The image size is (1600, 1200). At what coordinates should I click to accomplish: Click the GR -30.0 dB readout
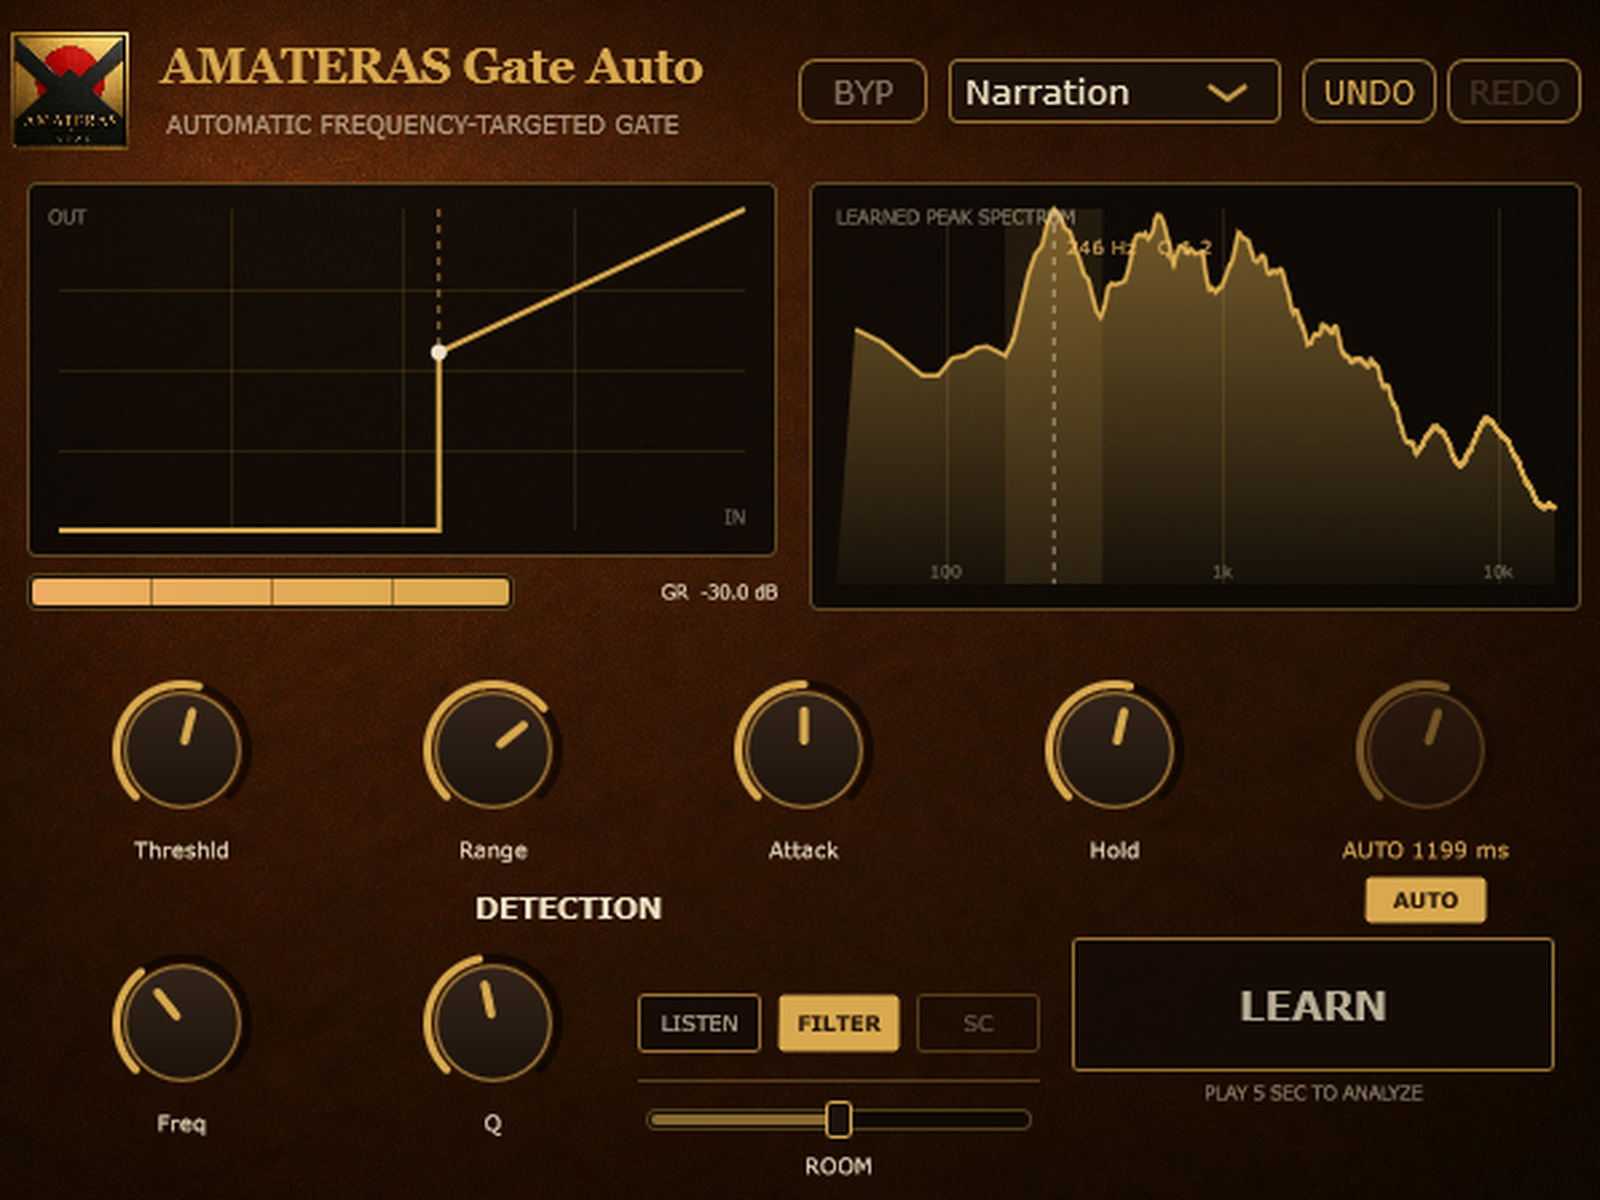(718, 592)
